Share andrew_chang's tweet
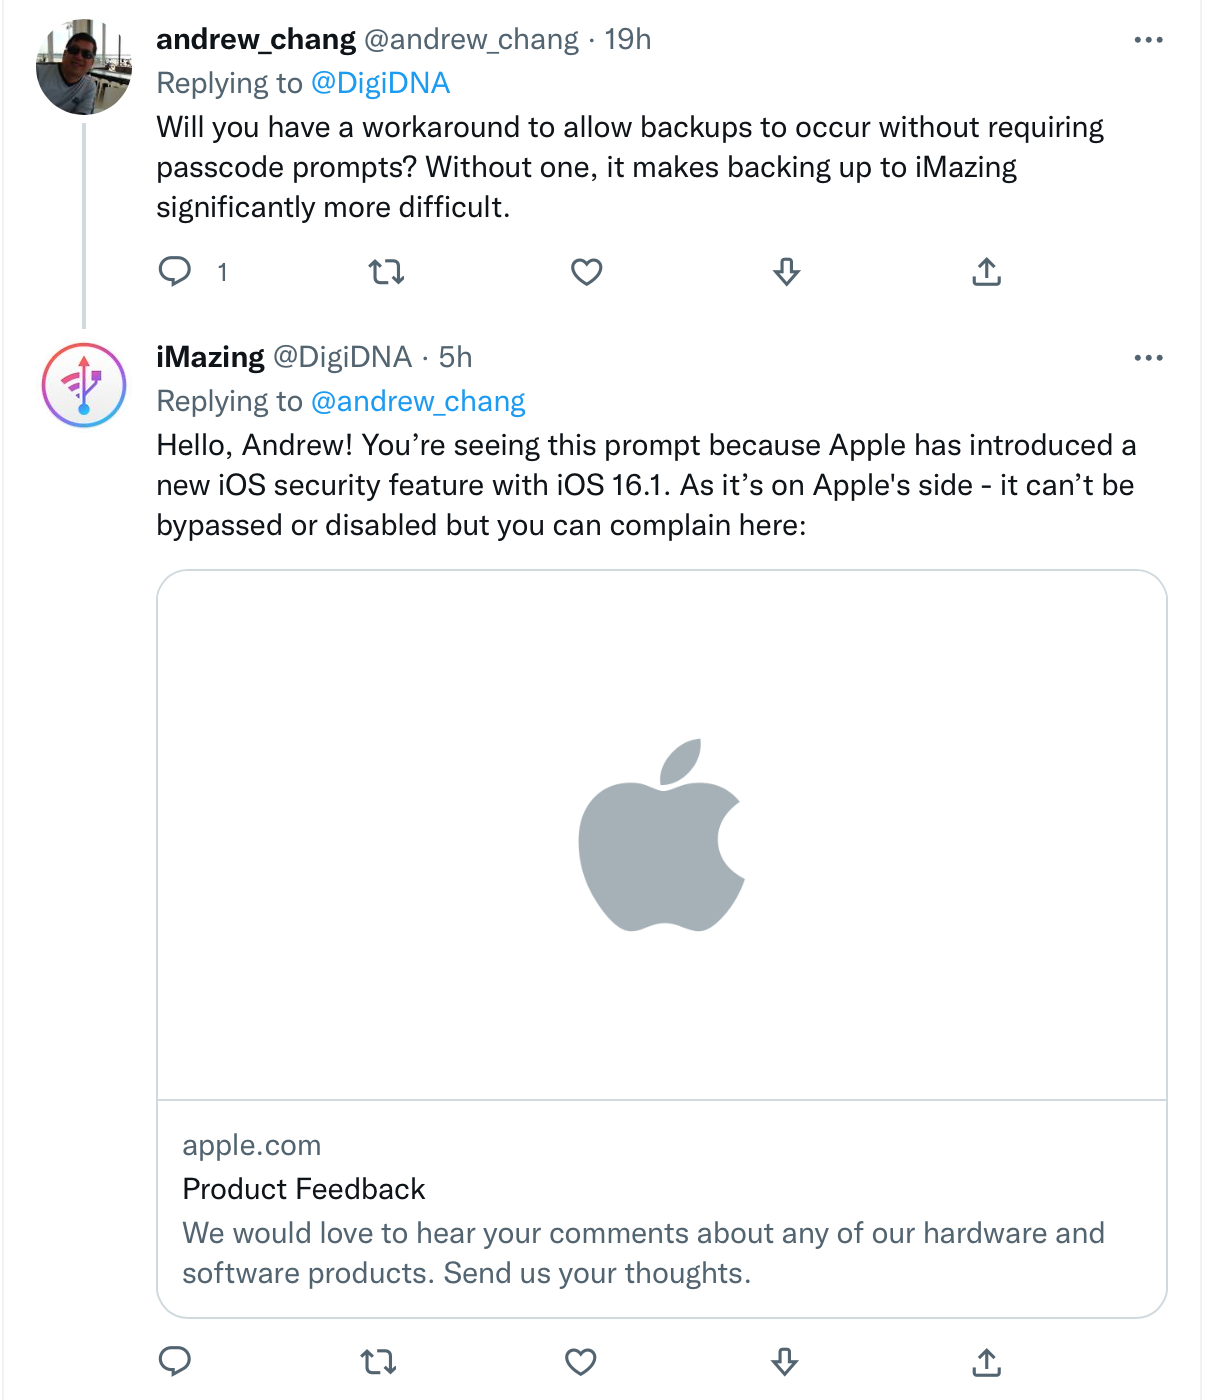Image resolution: width=1206 pixels, height=1400 pixels. click(986, 271)
